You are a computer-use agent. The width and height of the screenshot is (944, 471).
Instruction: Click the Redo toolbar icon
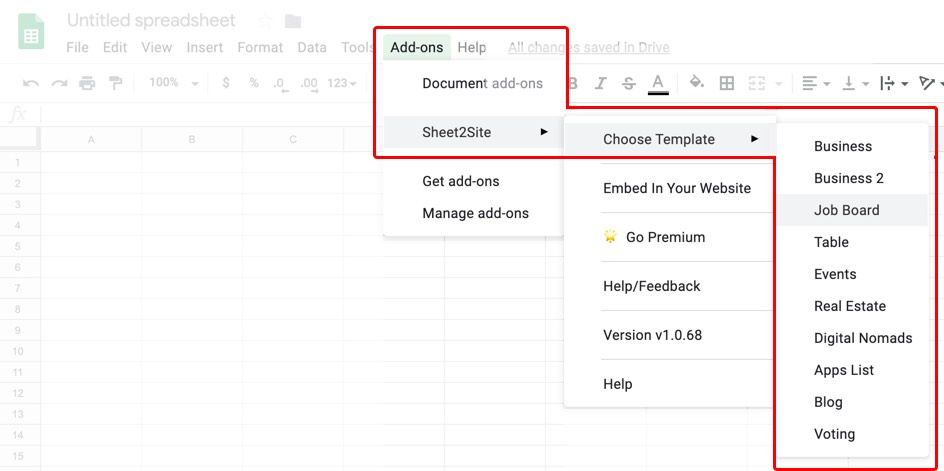pyautogui.click(x=59, y=83)
